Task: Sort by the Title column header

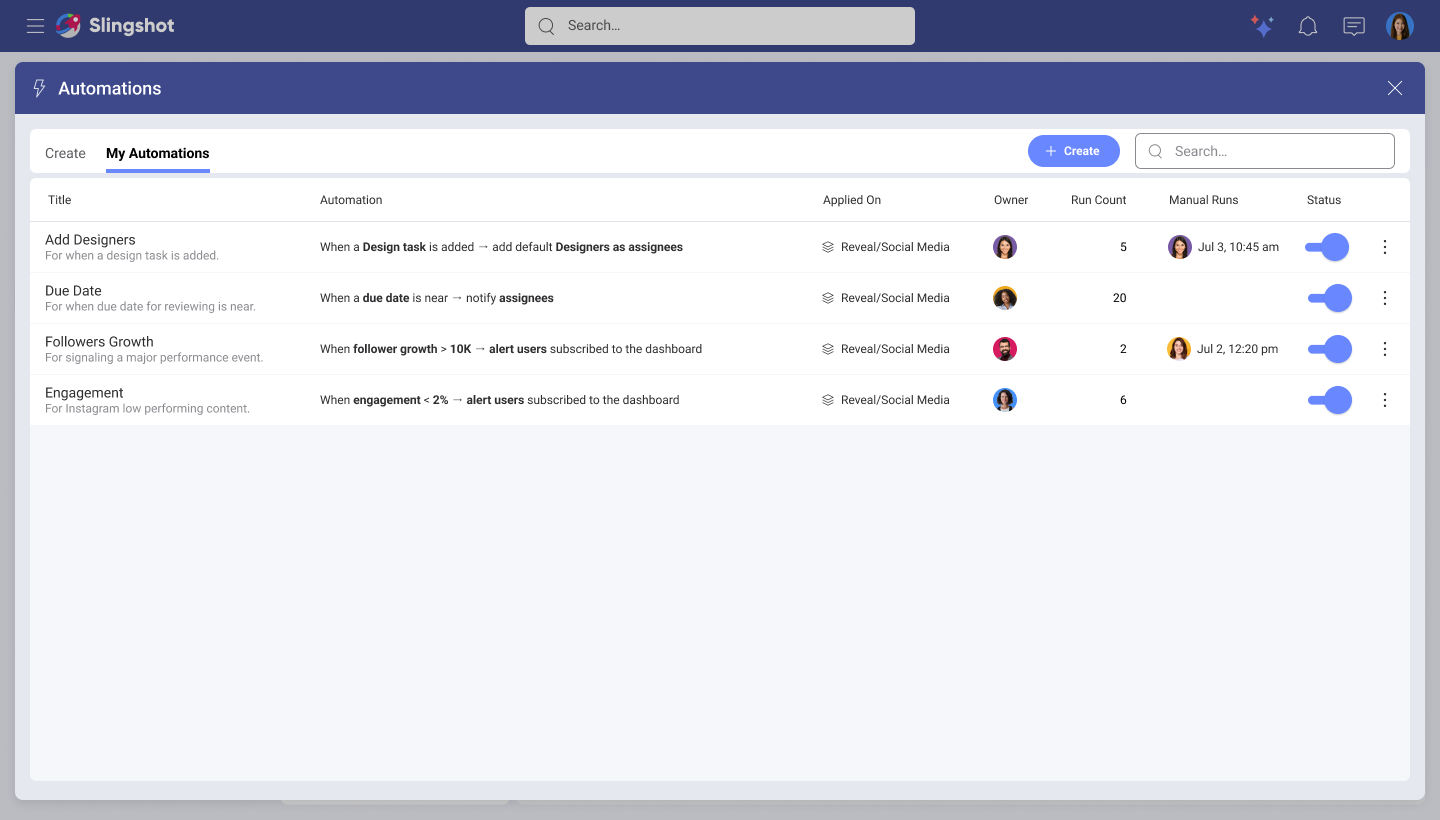Action: [x=60, y=200]
